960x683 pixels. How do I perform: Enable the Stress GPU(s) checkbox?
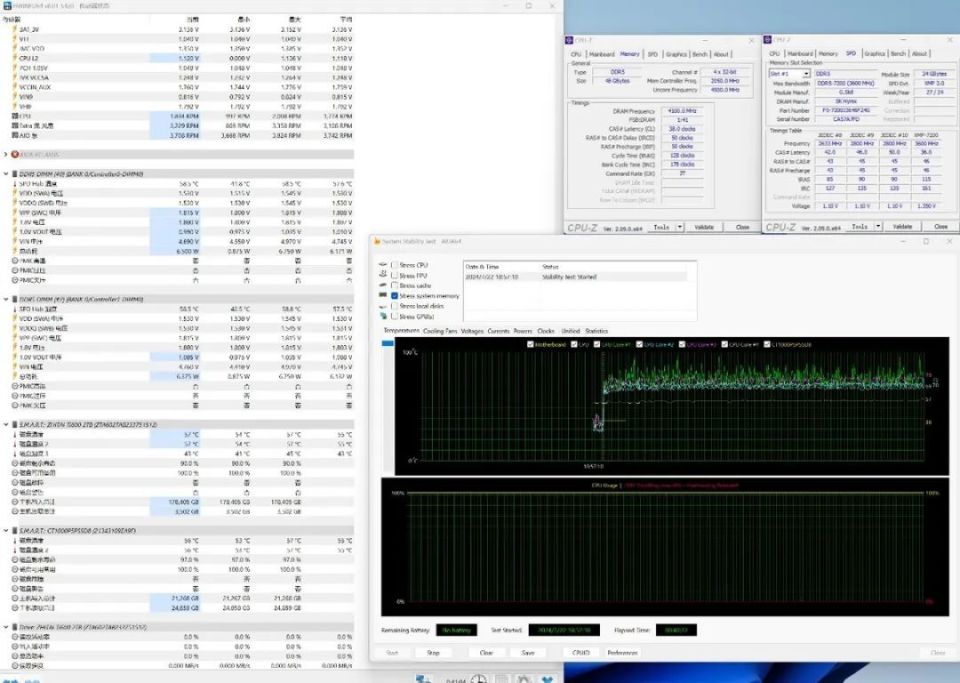point(394,316)
